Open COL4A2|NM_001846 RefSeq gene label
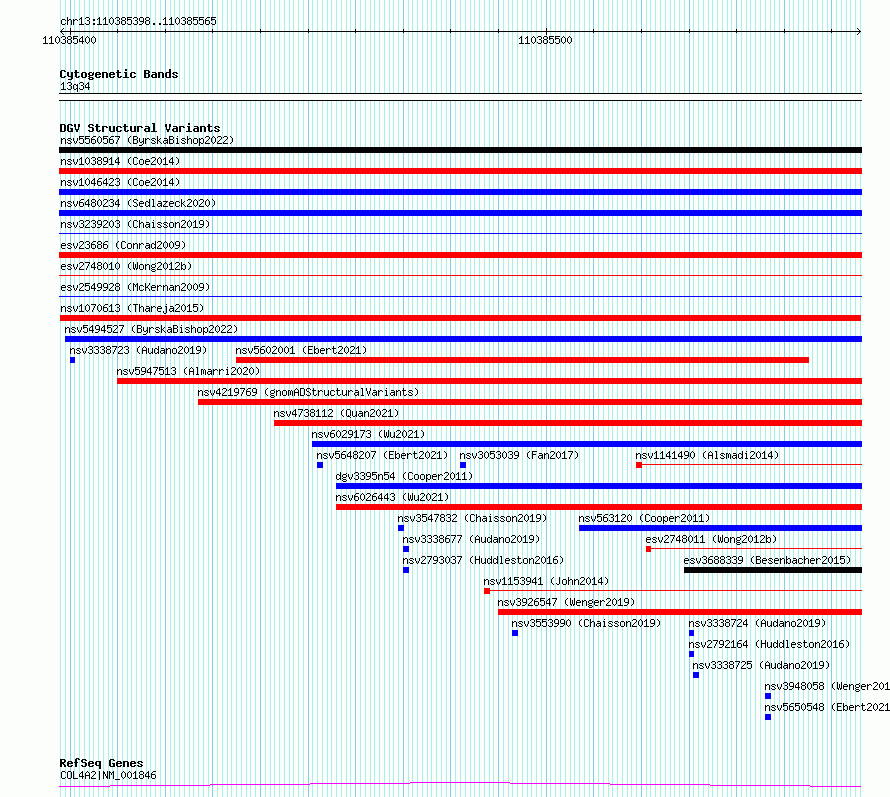Image resolution: width=890 pixels, height=797 pixels. [108, 775]
